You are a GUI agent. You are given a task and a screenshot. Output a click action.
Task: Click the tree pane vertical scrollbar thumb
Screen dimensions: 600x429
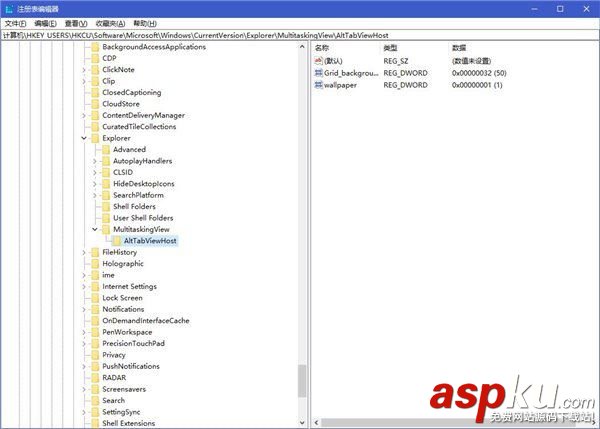[302, 381]
